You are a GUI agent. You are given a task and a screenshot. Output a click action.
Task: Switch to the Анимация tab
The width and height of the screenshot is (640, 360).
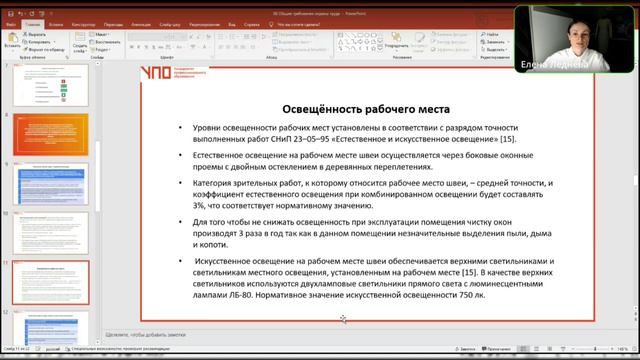point(141,24)
